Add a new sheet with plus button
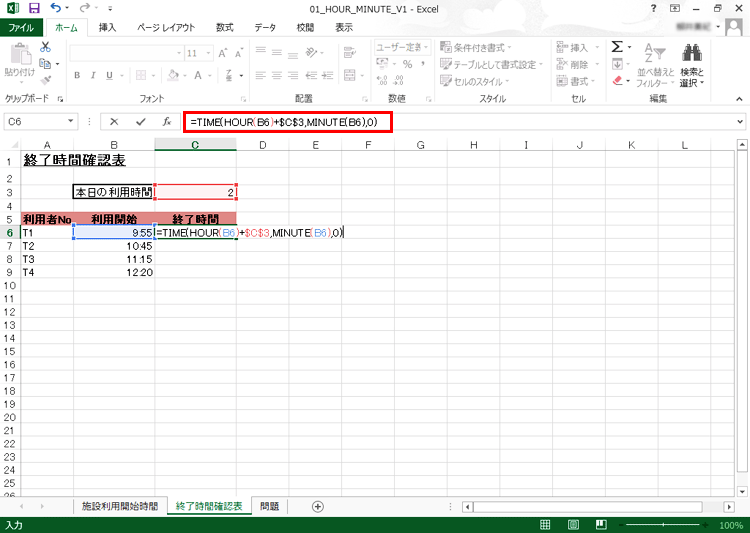The image size is (750, 533). (x=318, y=506)
